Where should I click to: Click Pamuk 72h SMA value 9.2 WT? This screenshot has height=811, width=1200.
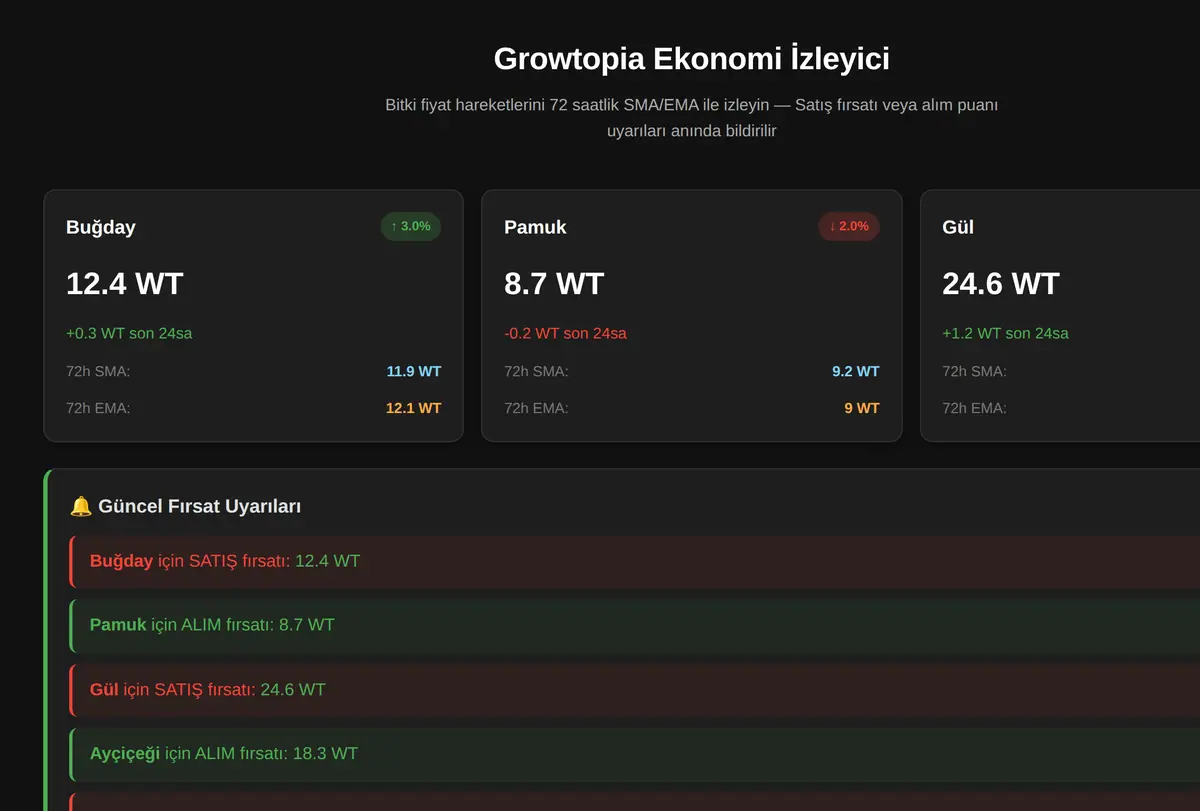pyautogui.click(x=856, y=371)
